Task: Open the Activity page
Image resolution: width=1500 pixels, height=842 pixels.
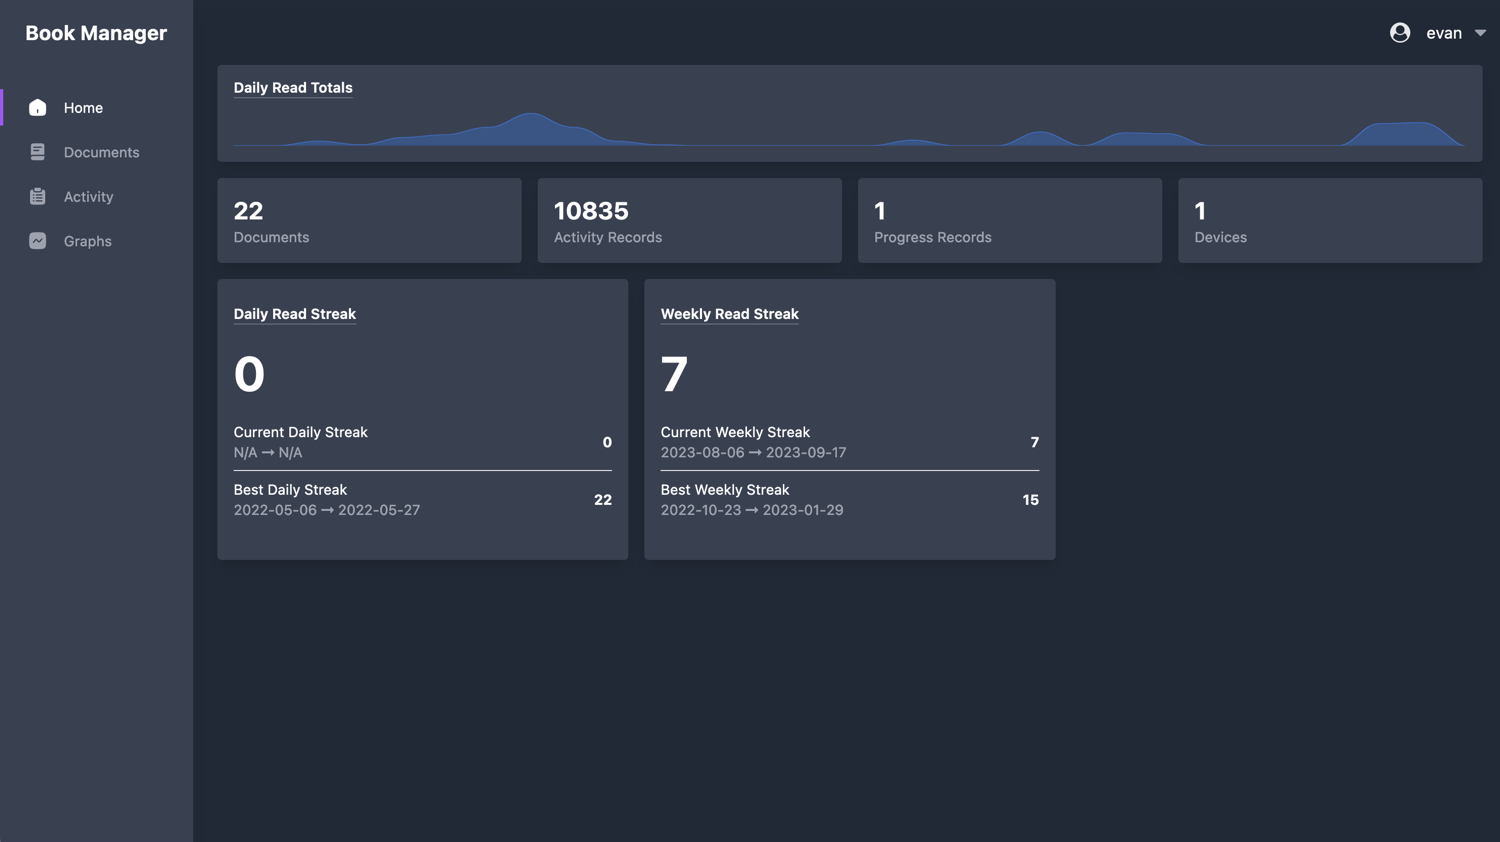Action: 88,197
